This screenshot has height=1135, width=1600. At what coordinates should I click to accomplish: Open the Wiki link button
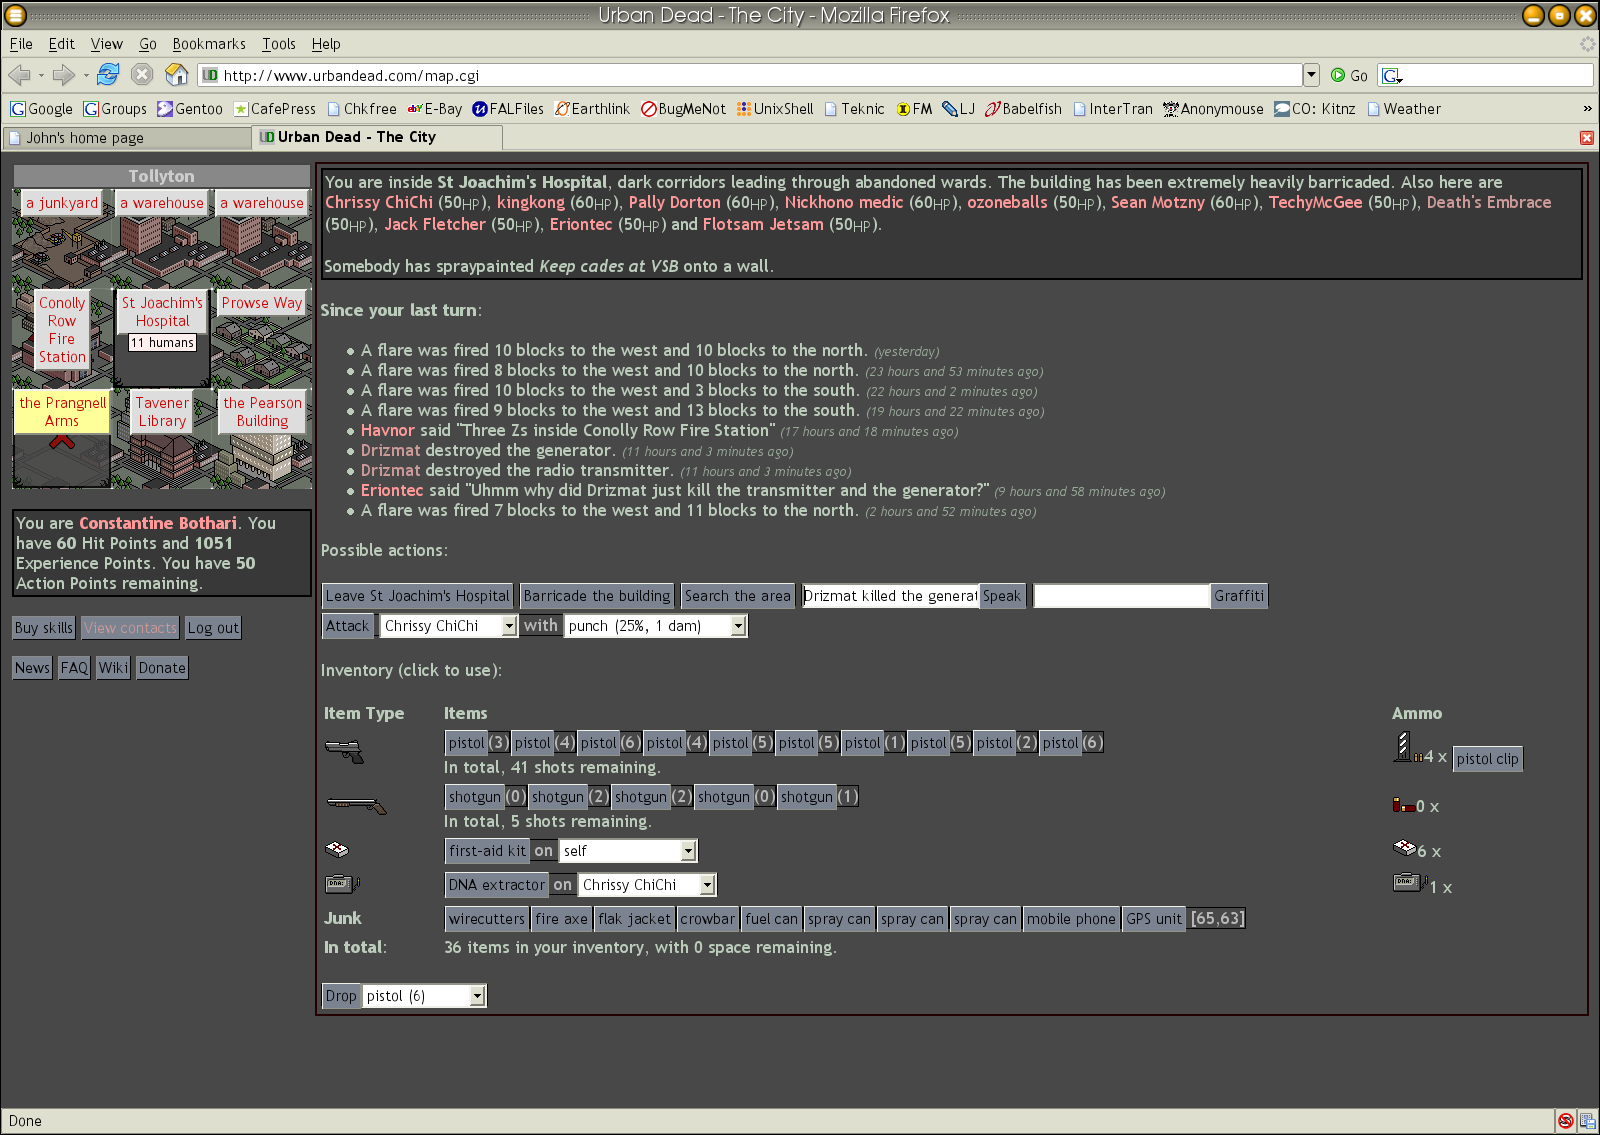point(113,668)
